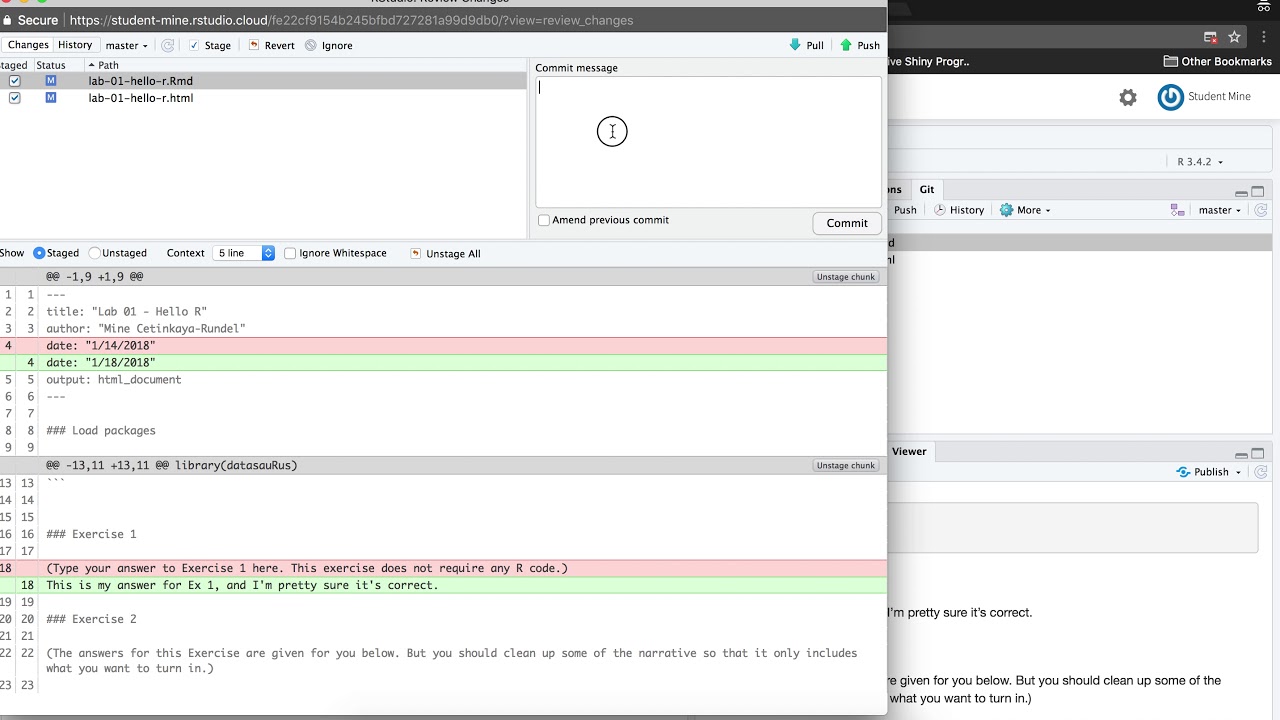Open the master branch dropdown in review window

pos(127,45)
